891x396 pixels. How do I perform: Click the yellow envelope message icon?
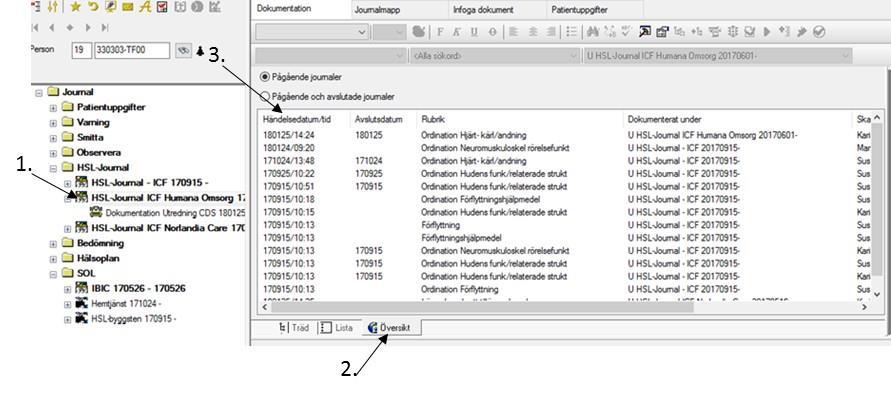coord(127,7)
